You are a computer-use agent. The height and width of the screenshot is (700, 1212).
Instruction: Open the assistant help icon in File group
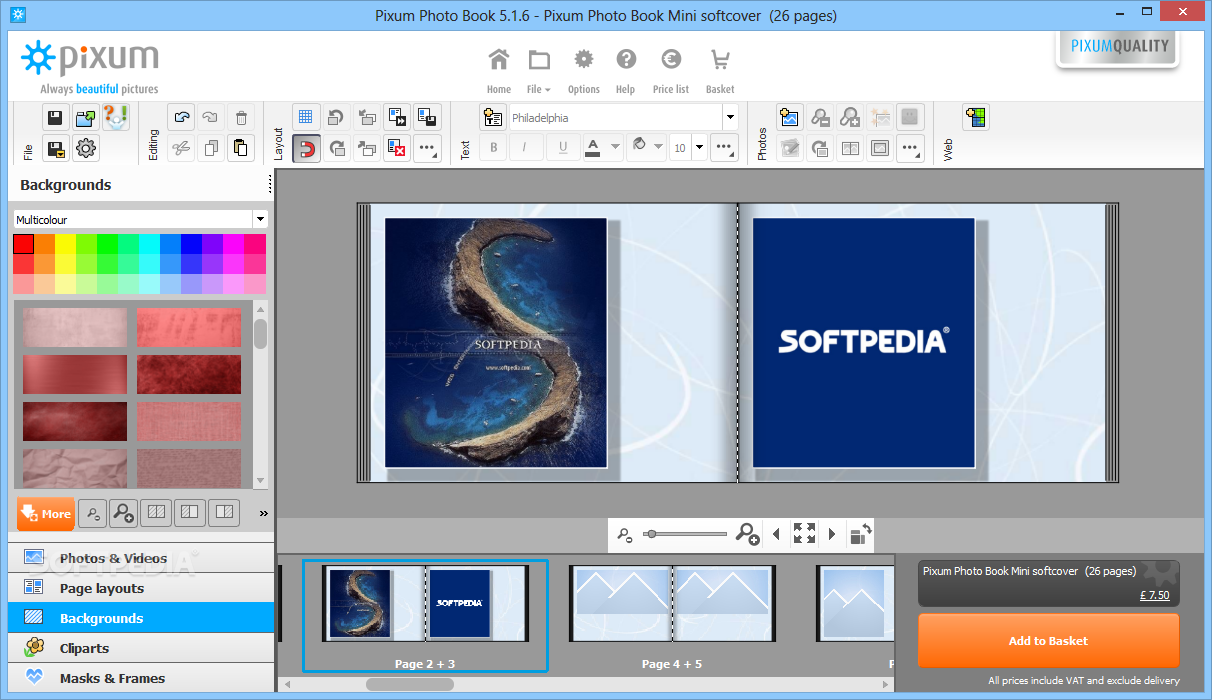tap(117, 117)
